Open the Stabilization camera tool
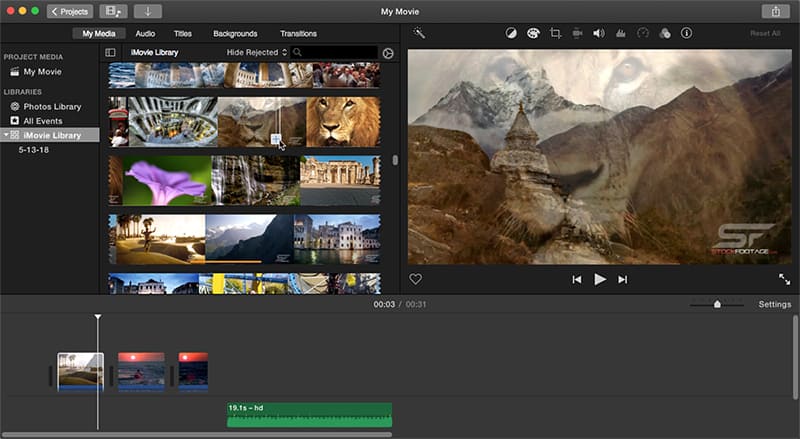The height and width of the screenshot is (439, 800). 577,33
